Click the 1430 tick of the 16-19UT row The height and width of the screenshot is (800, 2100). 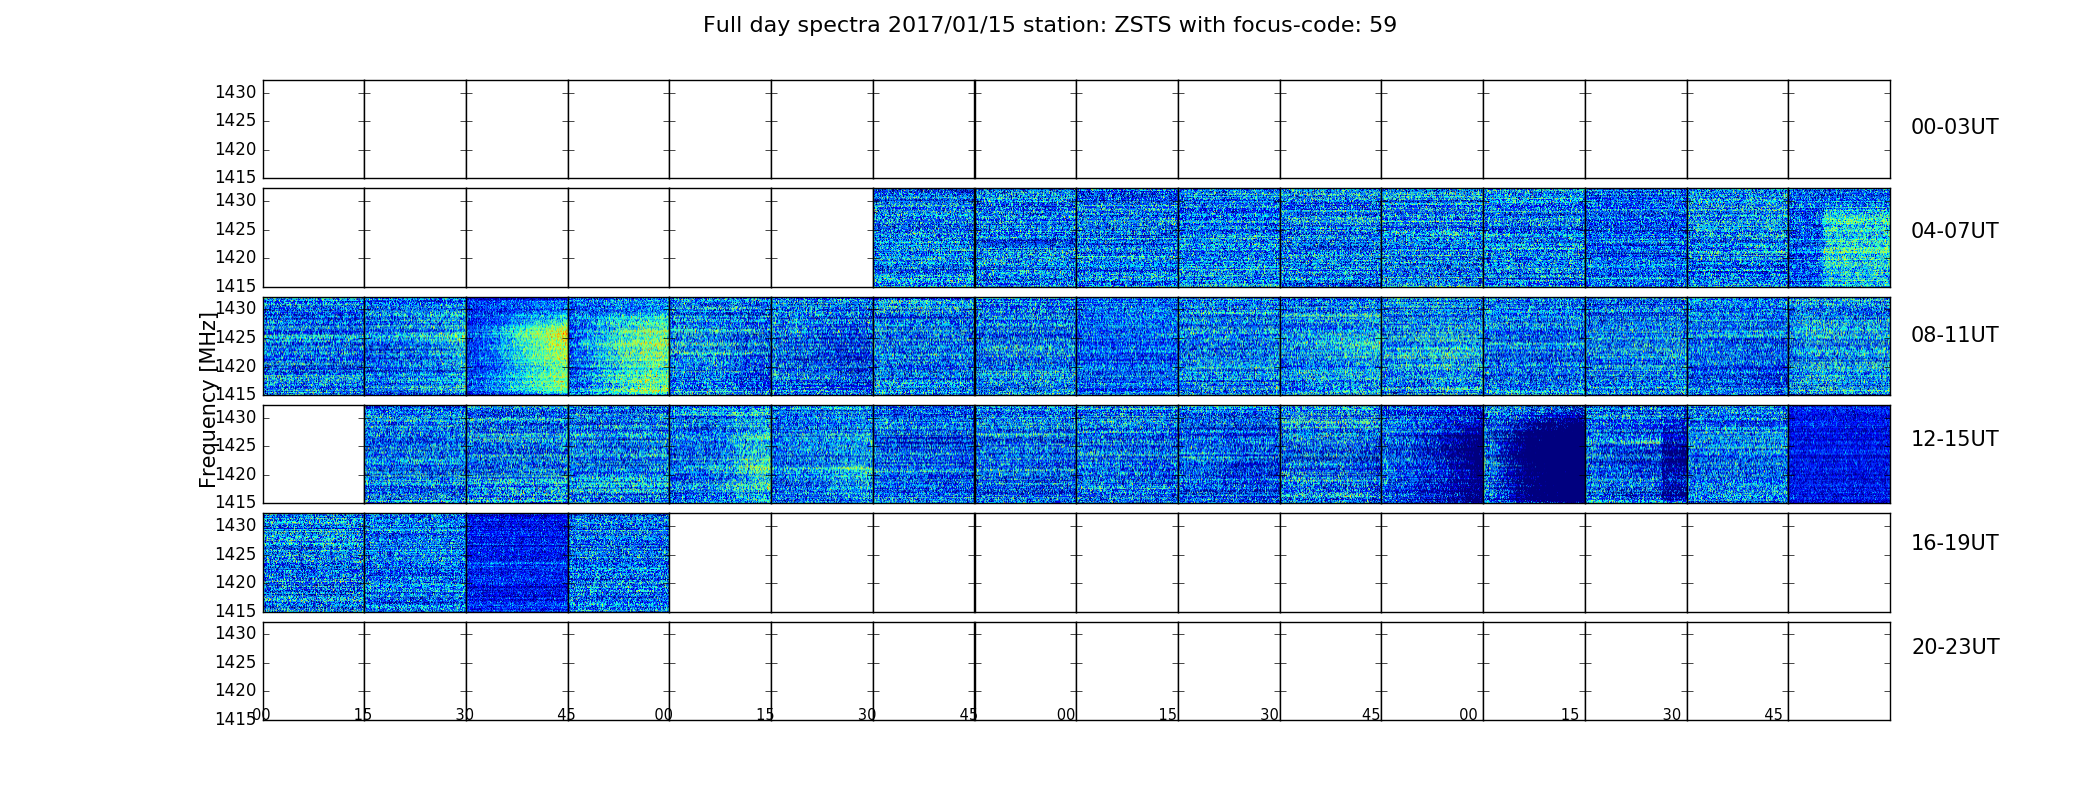[x=236, y=526]
